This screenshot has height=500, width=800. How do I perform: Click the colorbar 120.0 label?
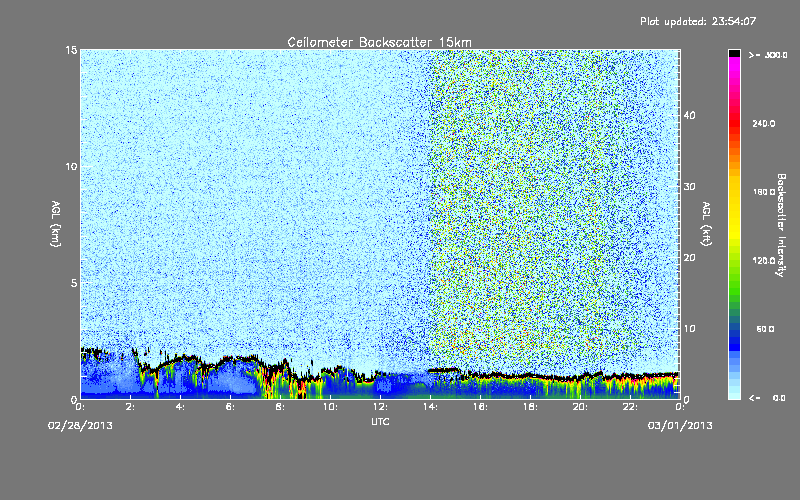(764, 261)
